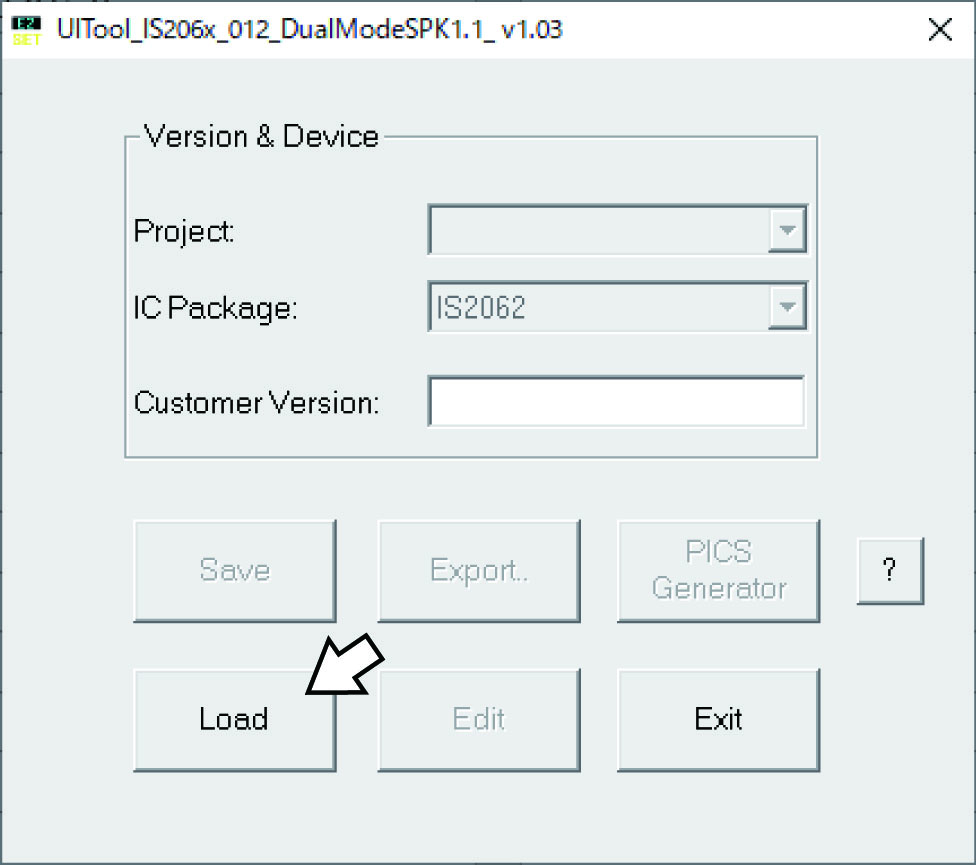Load a configuration with the Load button

click(x=234, y=719)
